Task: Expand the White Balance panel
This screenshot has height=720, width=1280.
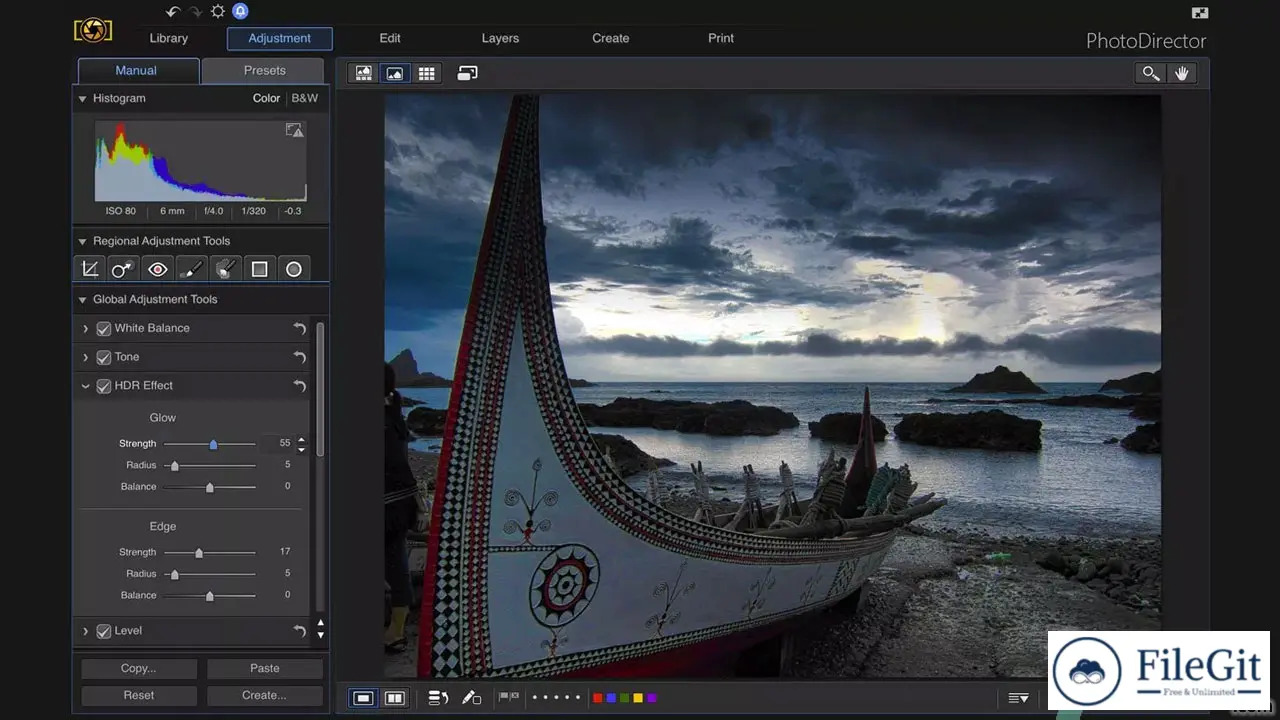Action: click(x=86, y=328)
